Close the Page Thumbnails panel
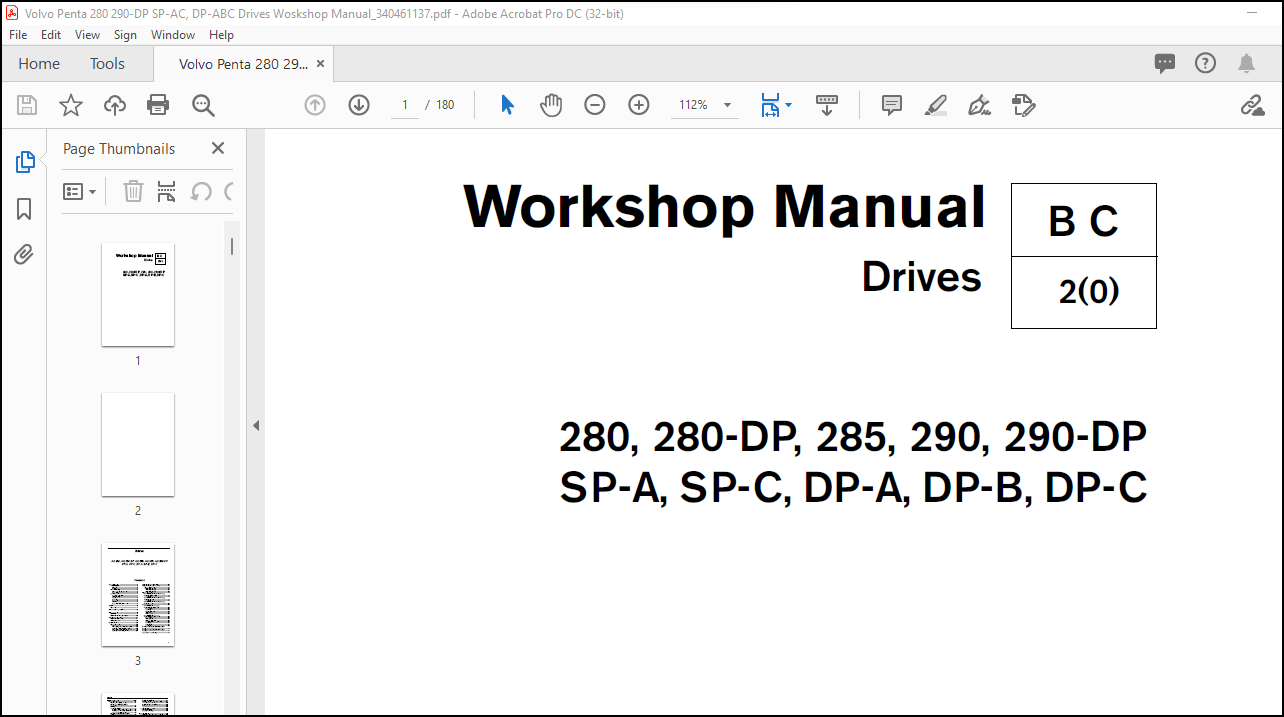The width and height of the screenshot is (1284, 717). (218, 148)
